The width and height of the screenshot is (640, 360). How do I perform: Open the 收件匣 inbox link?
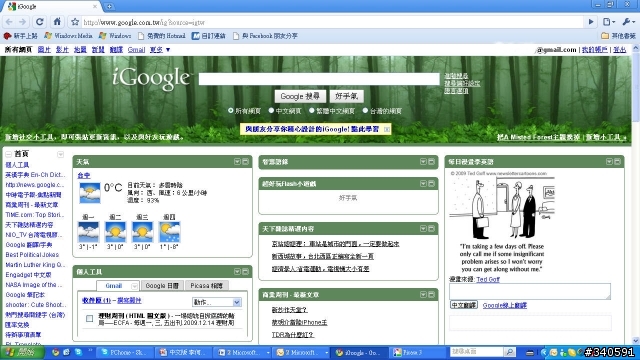tap(96, 300)
